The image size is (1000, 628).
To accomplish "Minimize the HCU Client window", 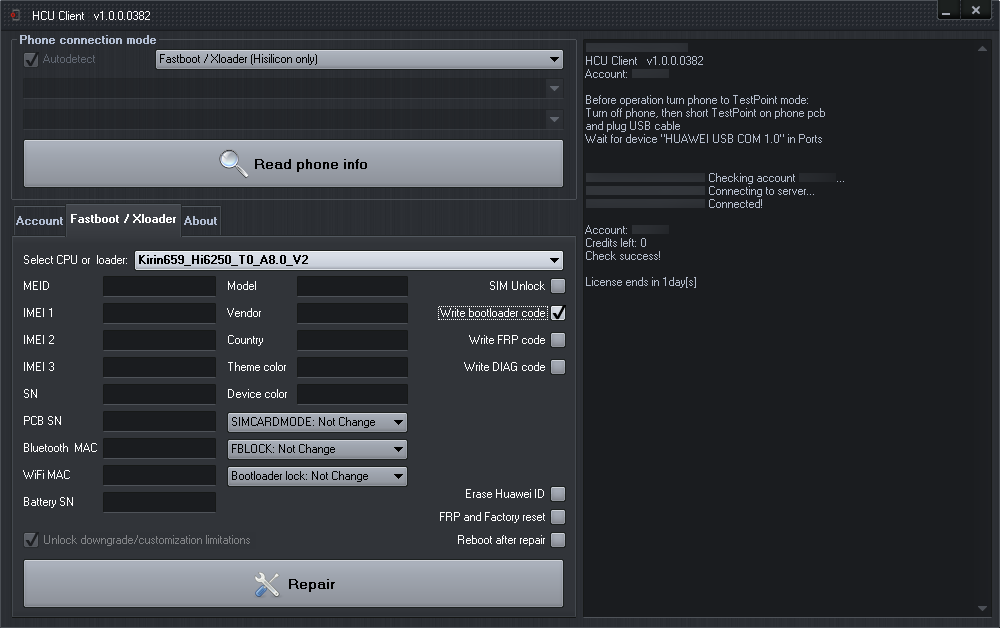I will [946, 10].
